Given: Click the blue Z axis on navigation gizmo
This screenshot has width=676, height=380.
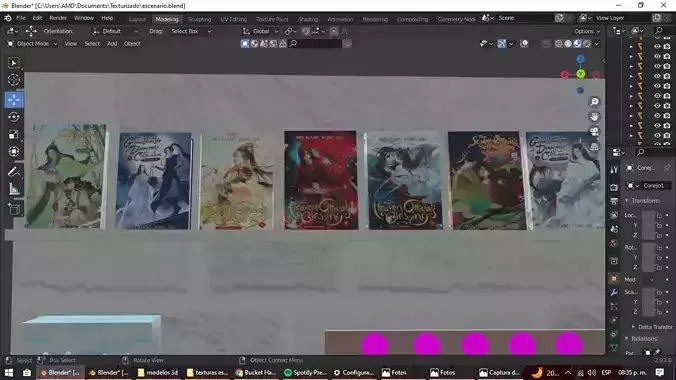Looking at the screenshot, I should [581, 59].
